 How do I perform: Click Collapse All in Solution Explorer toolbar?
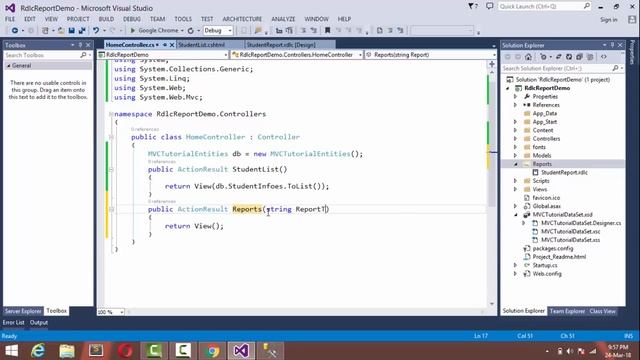[579, 57]
